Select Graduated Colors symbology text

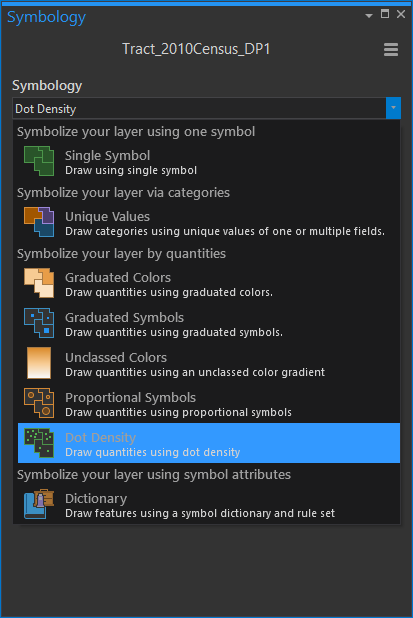point(118,277)
